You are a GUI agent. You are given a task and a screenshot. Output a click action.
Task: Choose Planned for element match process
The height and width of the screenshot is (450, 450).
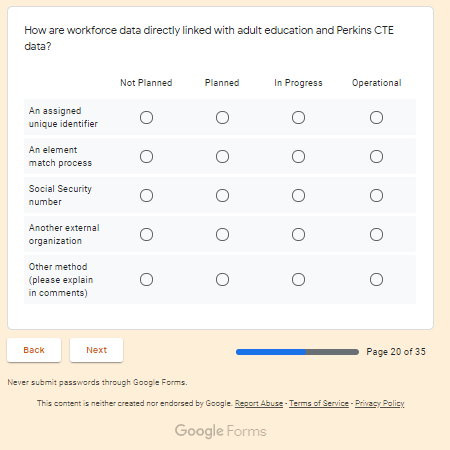[222, 156]
